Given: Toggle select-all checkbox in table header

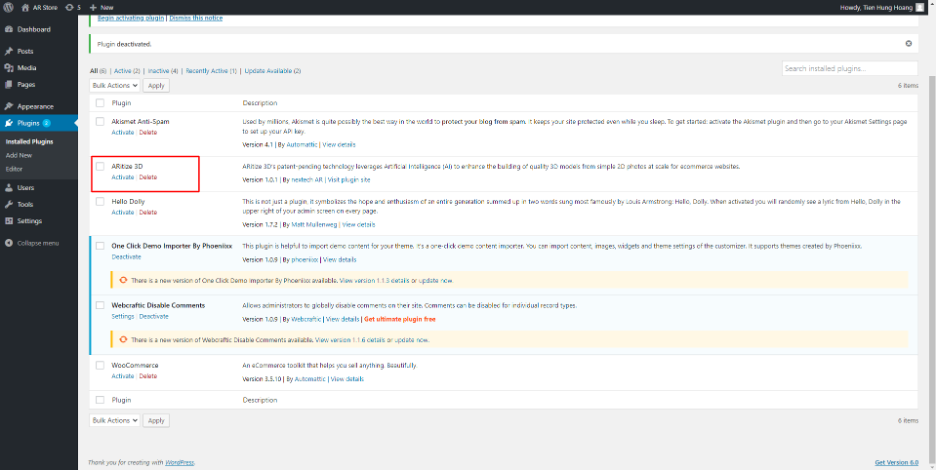Looking at the screenshot, I should point(100,103).
